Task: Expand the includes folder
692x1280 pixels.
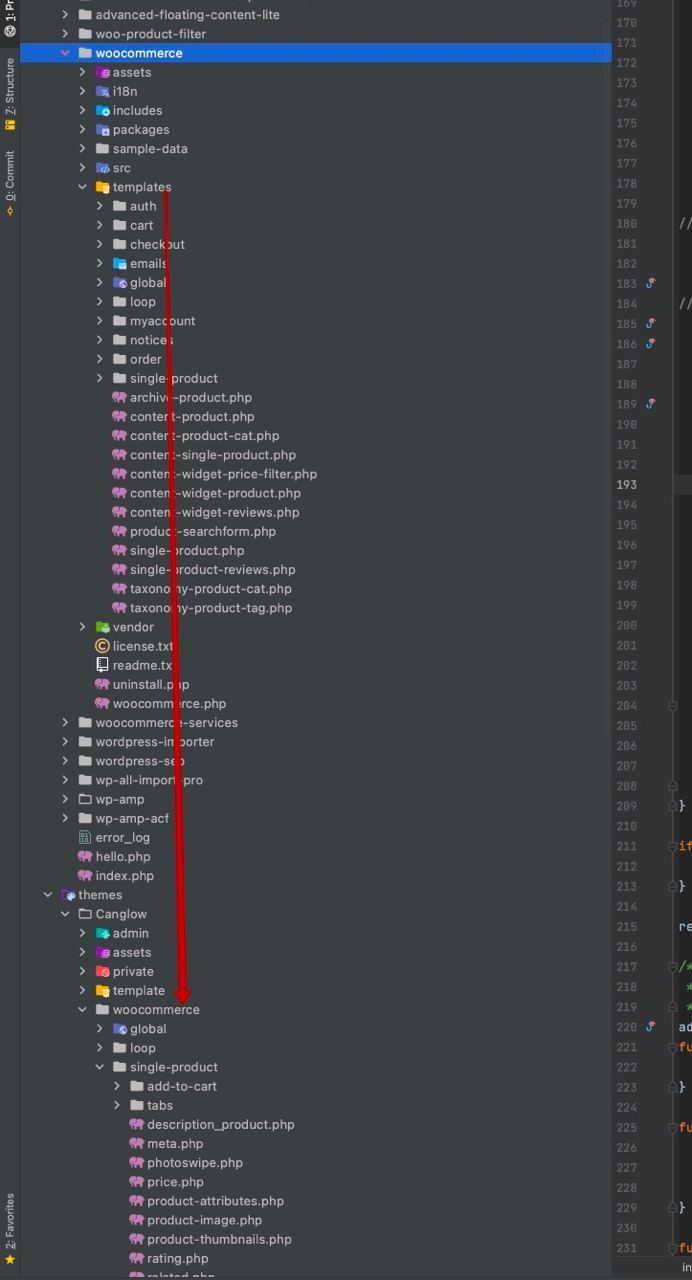Action: [83, 110]
